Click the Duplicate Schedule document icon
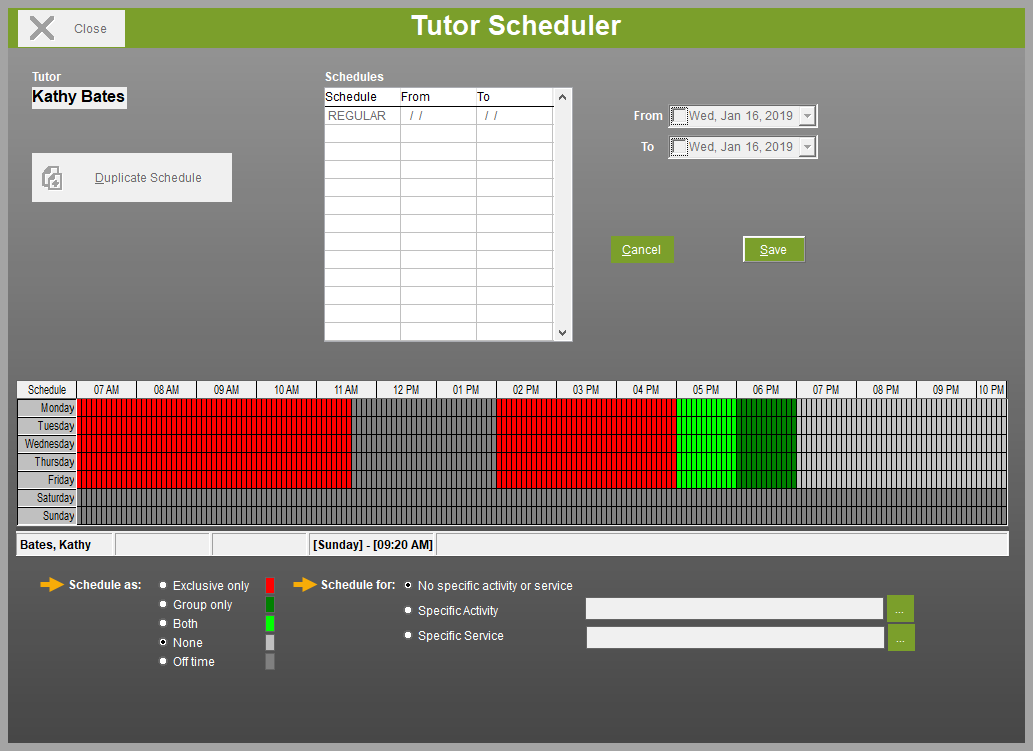Image resolution: width=1033 pixels, height=751 pixels. [x=52, y=178]
